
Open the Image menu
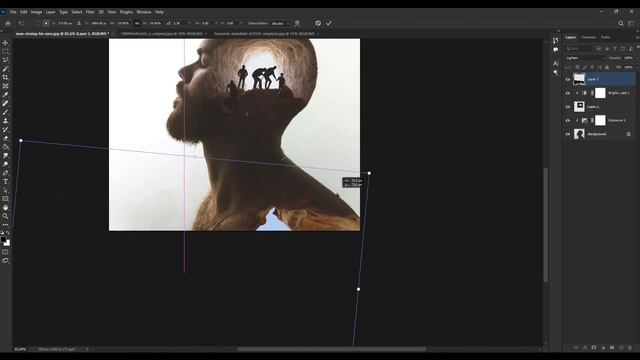(36, 12)
